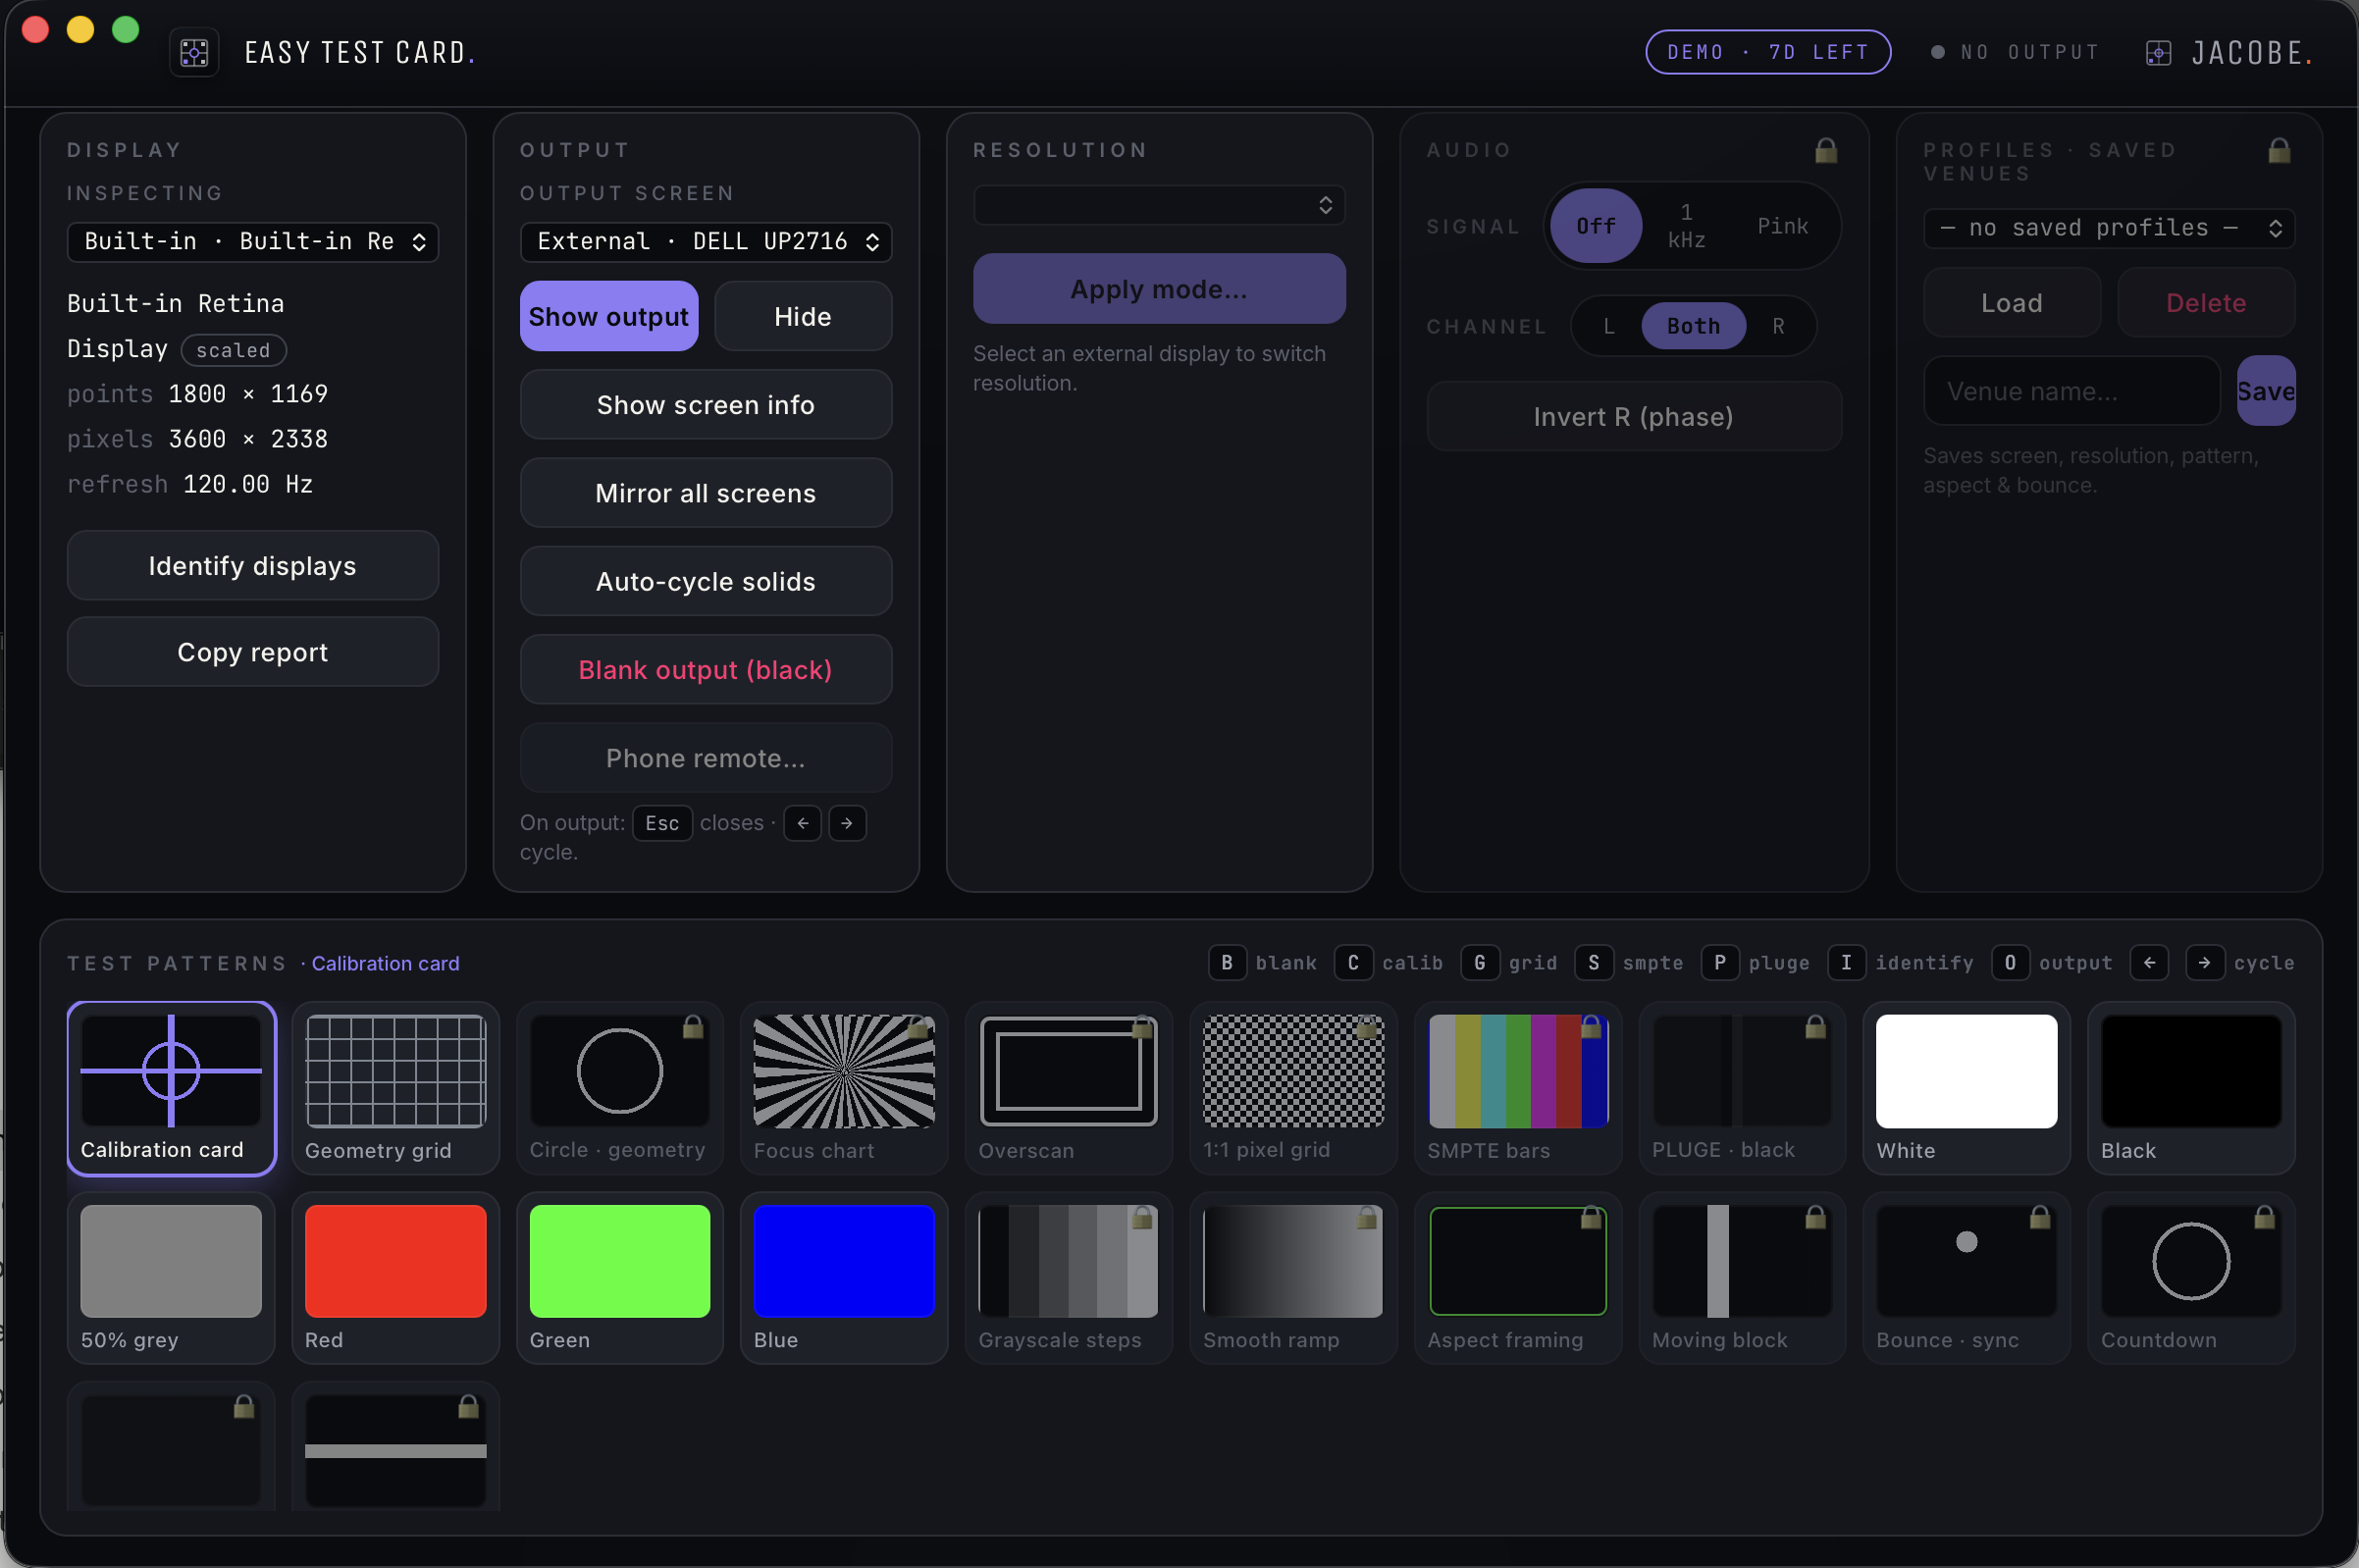This screenshot has height=1568, width=2359.
Task: Click the S smpte shortcut key
Action: pyautogui.click(x=1593, y=963)
